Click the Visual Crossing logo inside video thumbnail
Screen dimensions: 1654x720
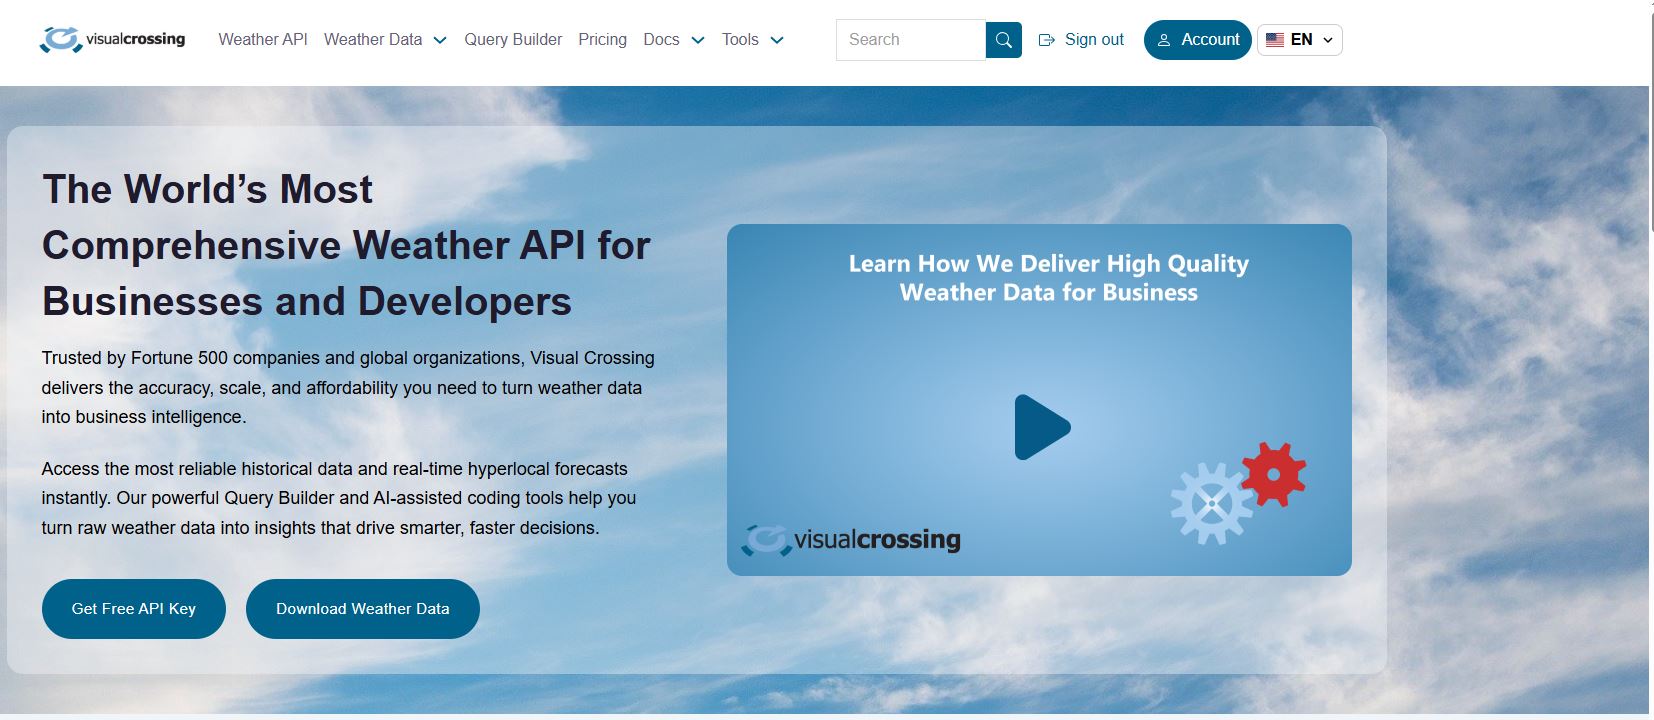tap(851, 540)
